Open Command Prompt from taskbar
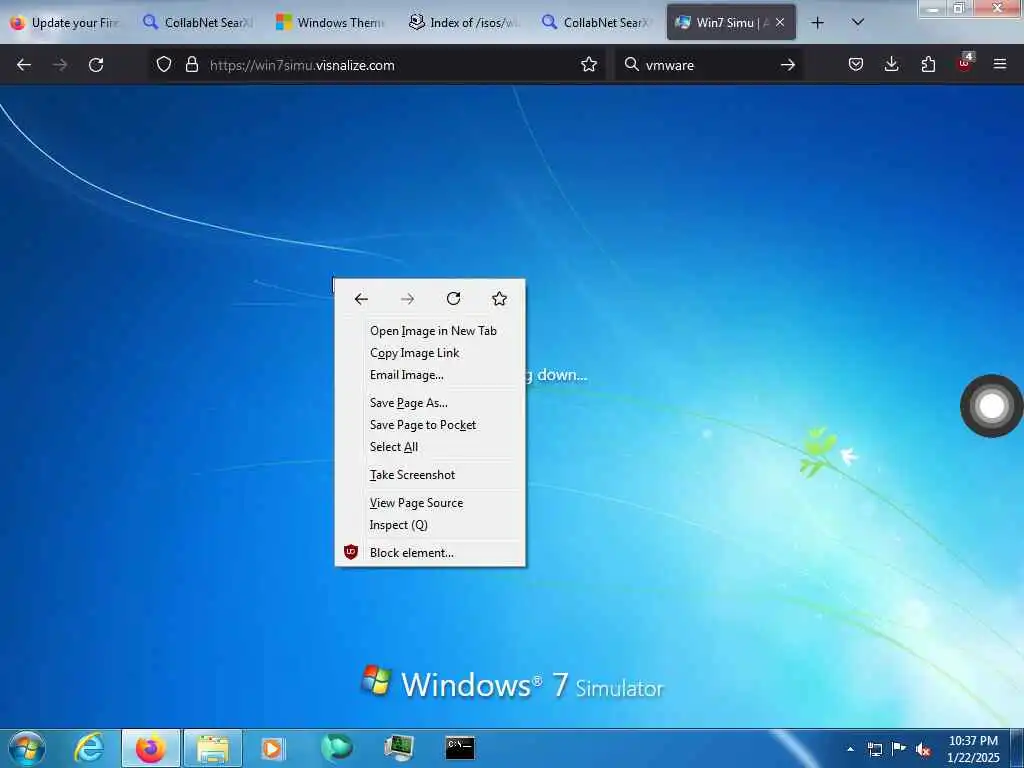 (460, 748)
